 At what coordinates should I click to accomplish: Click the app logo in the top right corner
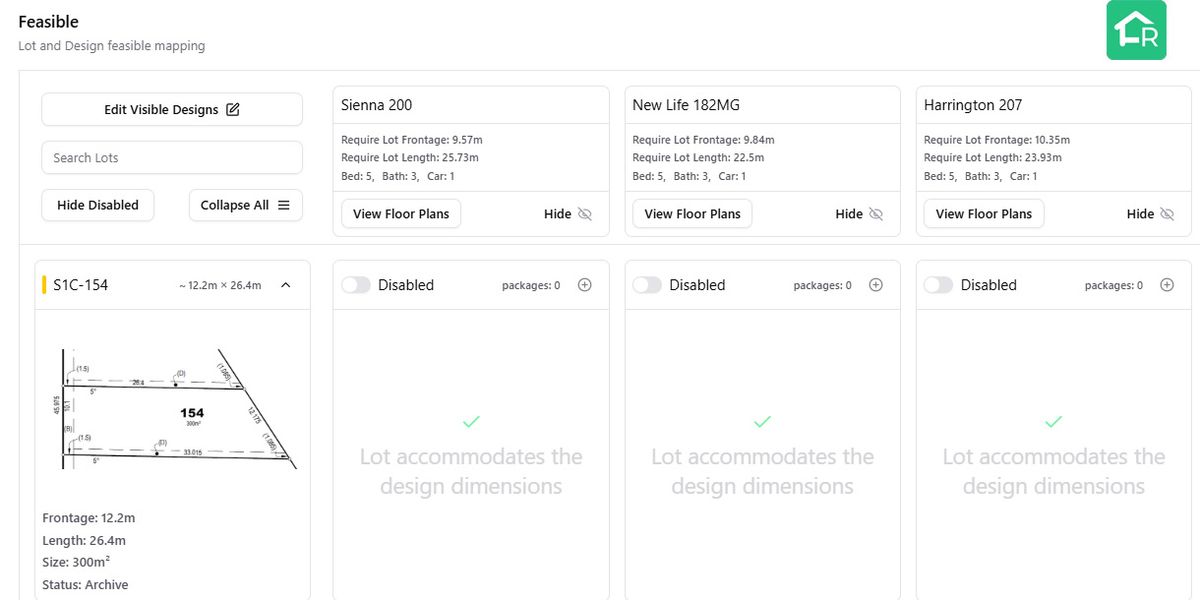(x=1136, y=30)
